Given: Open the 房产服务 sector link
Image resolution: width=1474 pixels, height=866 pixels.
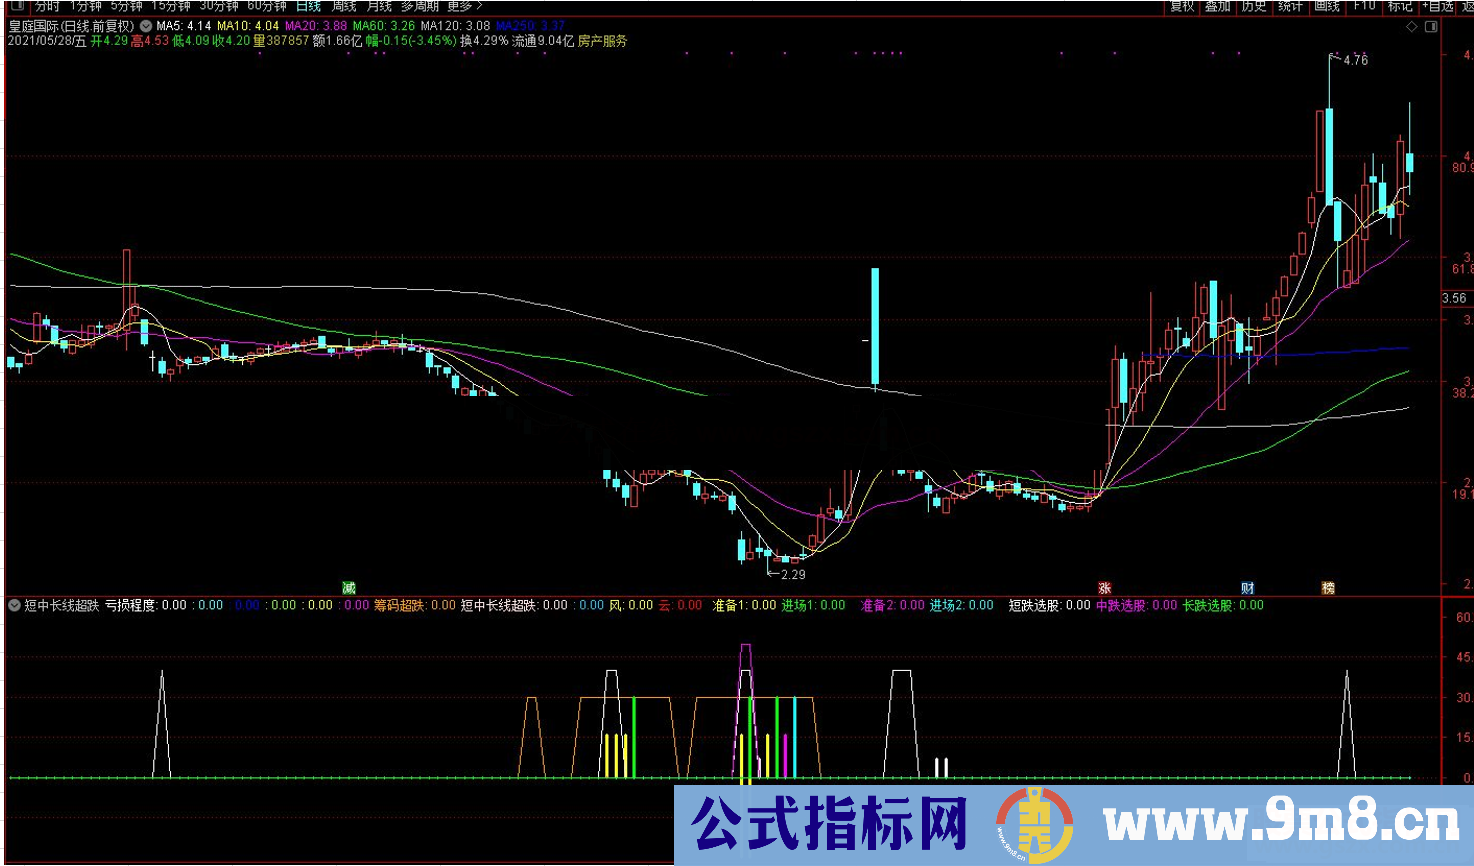Looking at the screenshot, I should click(601, 44).
